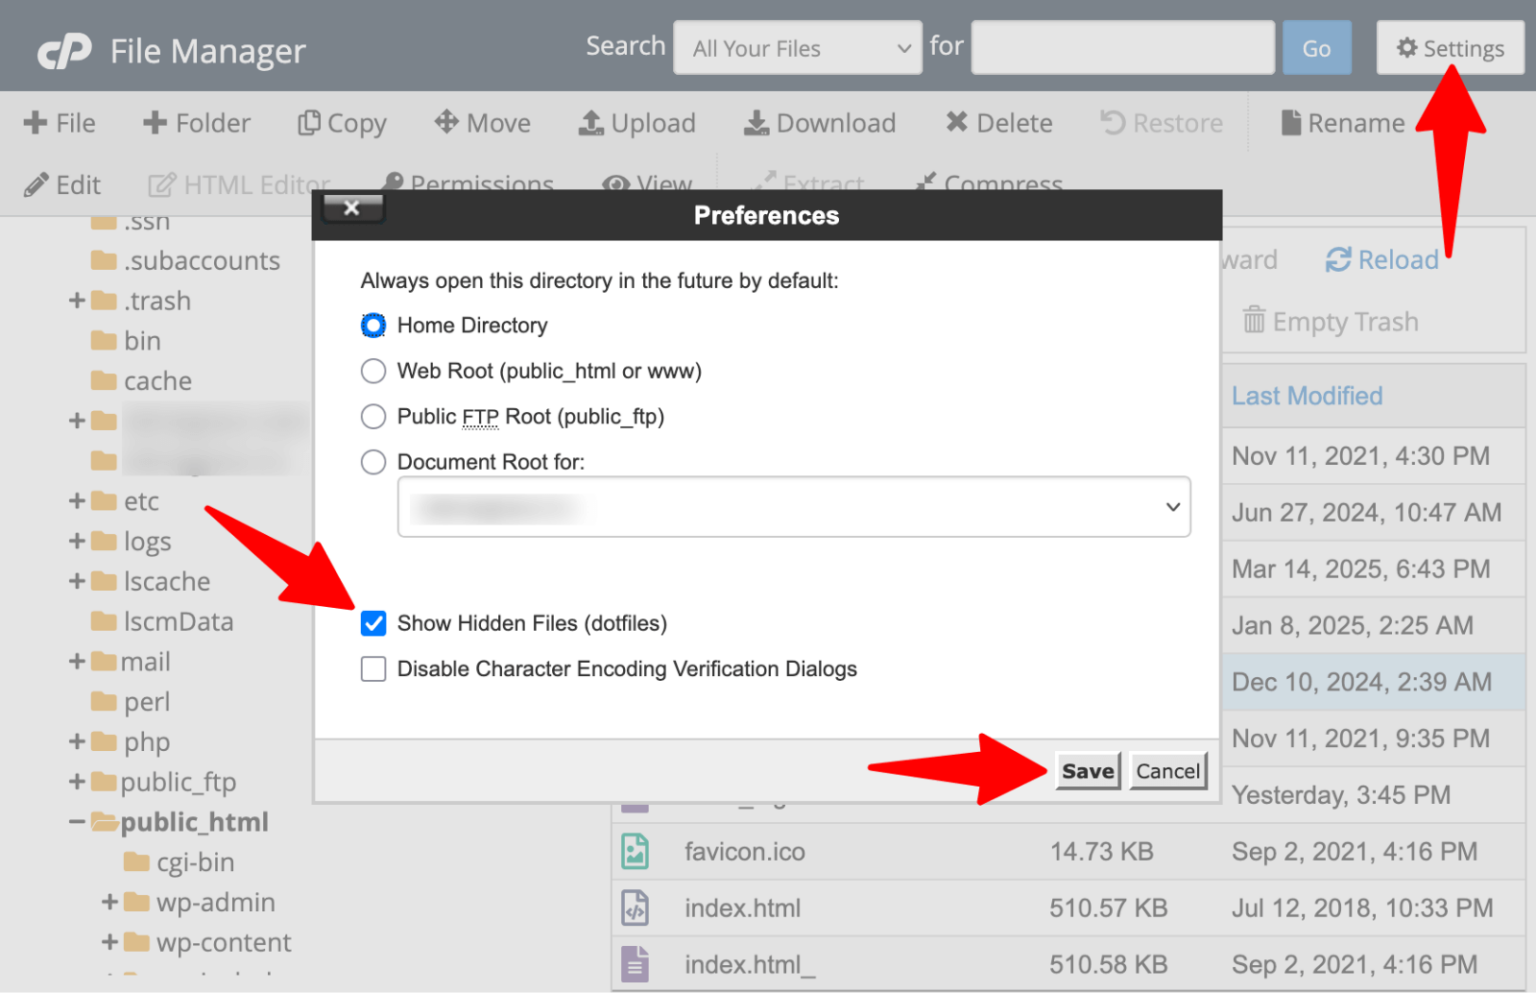Choose the Web Root radio button
1536x993 pixels.
372,370
